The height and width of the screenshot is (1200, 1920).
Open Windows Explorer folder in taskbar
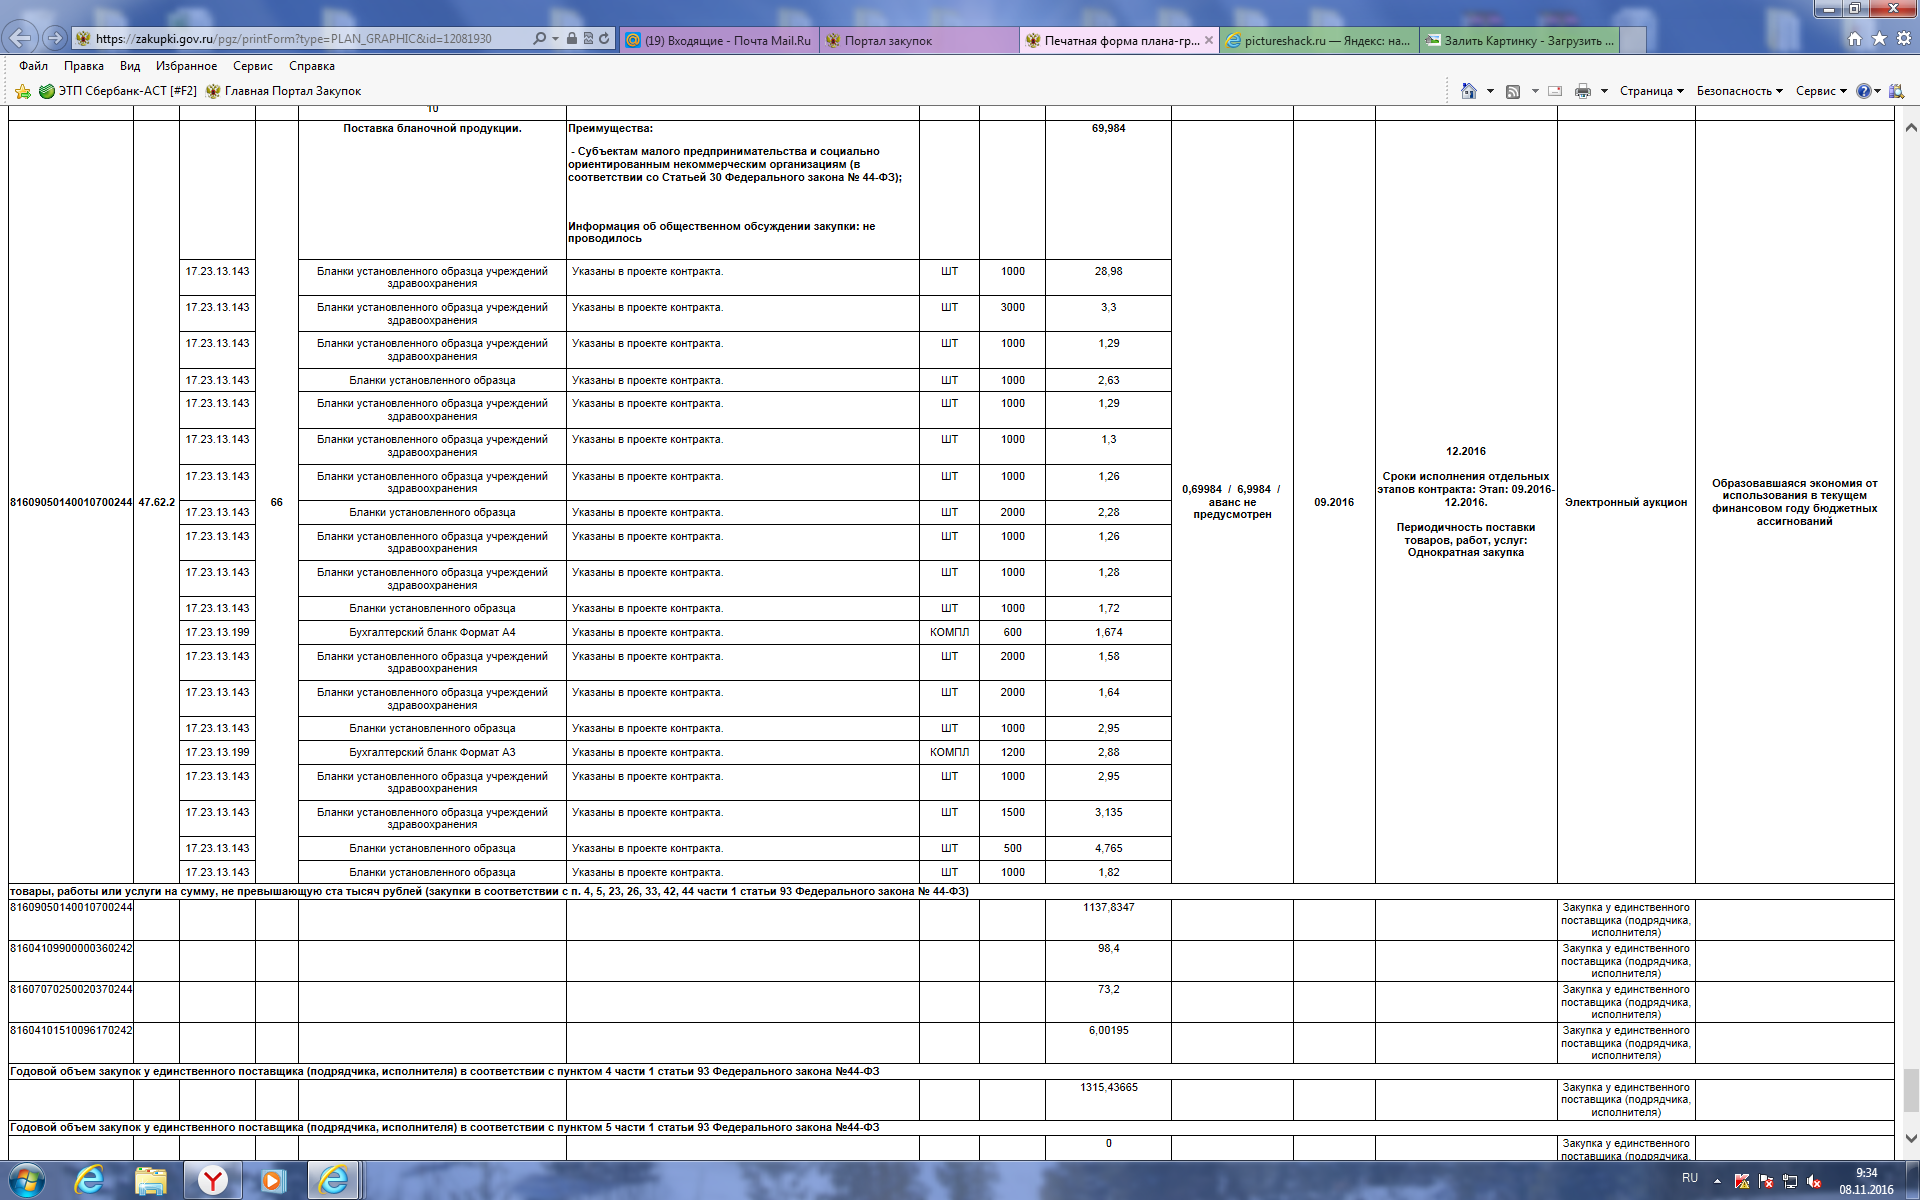pos(151,1181)
